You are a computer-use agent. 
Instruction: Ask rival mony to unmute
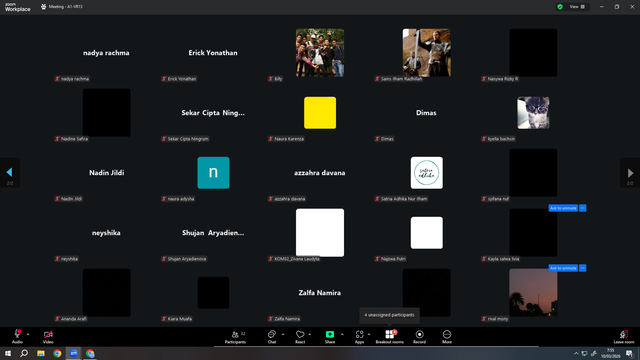[563, 268]
